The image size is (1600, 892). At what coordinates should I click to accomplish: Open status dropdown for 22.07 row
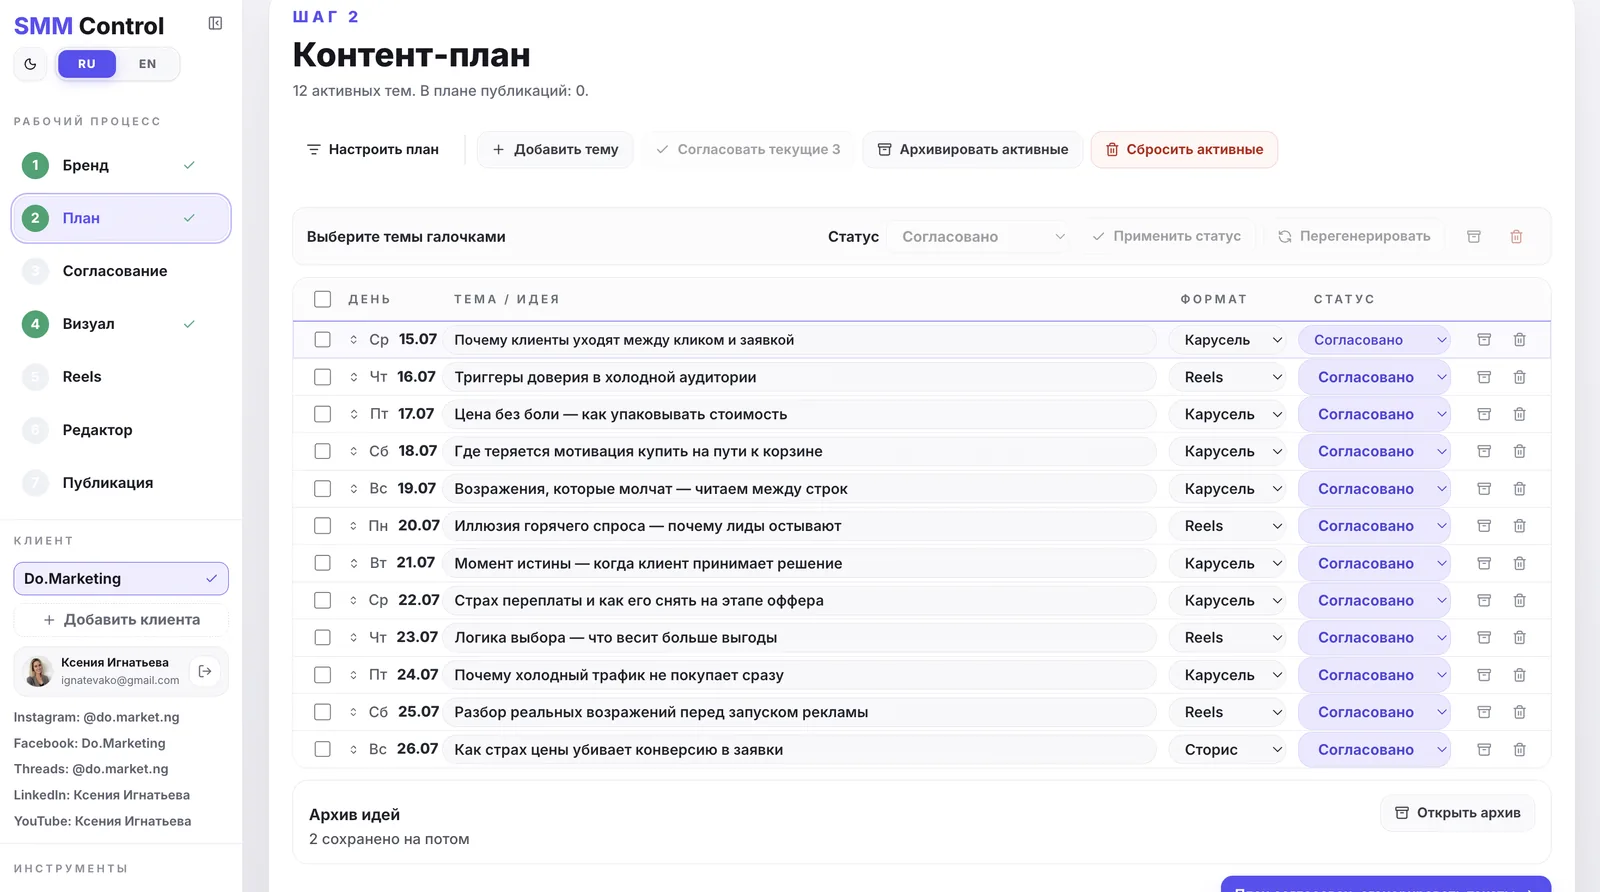tap(1374, 600)
